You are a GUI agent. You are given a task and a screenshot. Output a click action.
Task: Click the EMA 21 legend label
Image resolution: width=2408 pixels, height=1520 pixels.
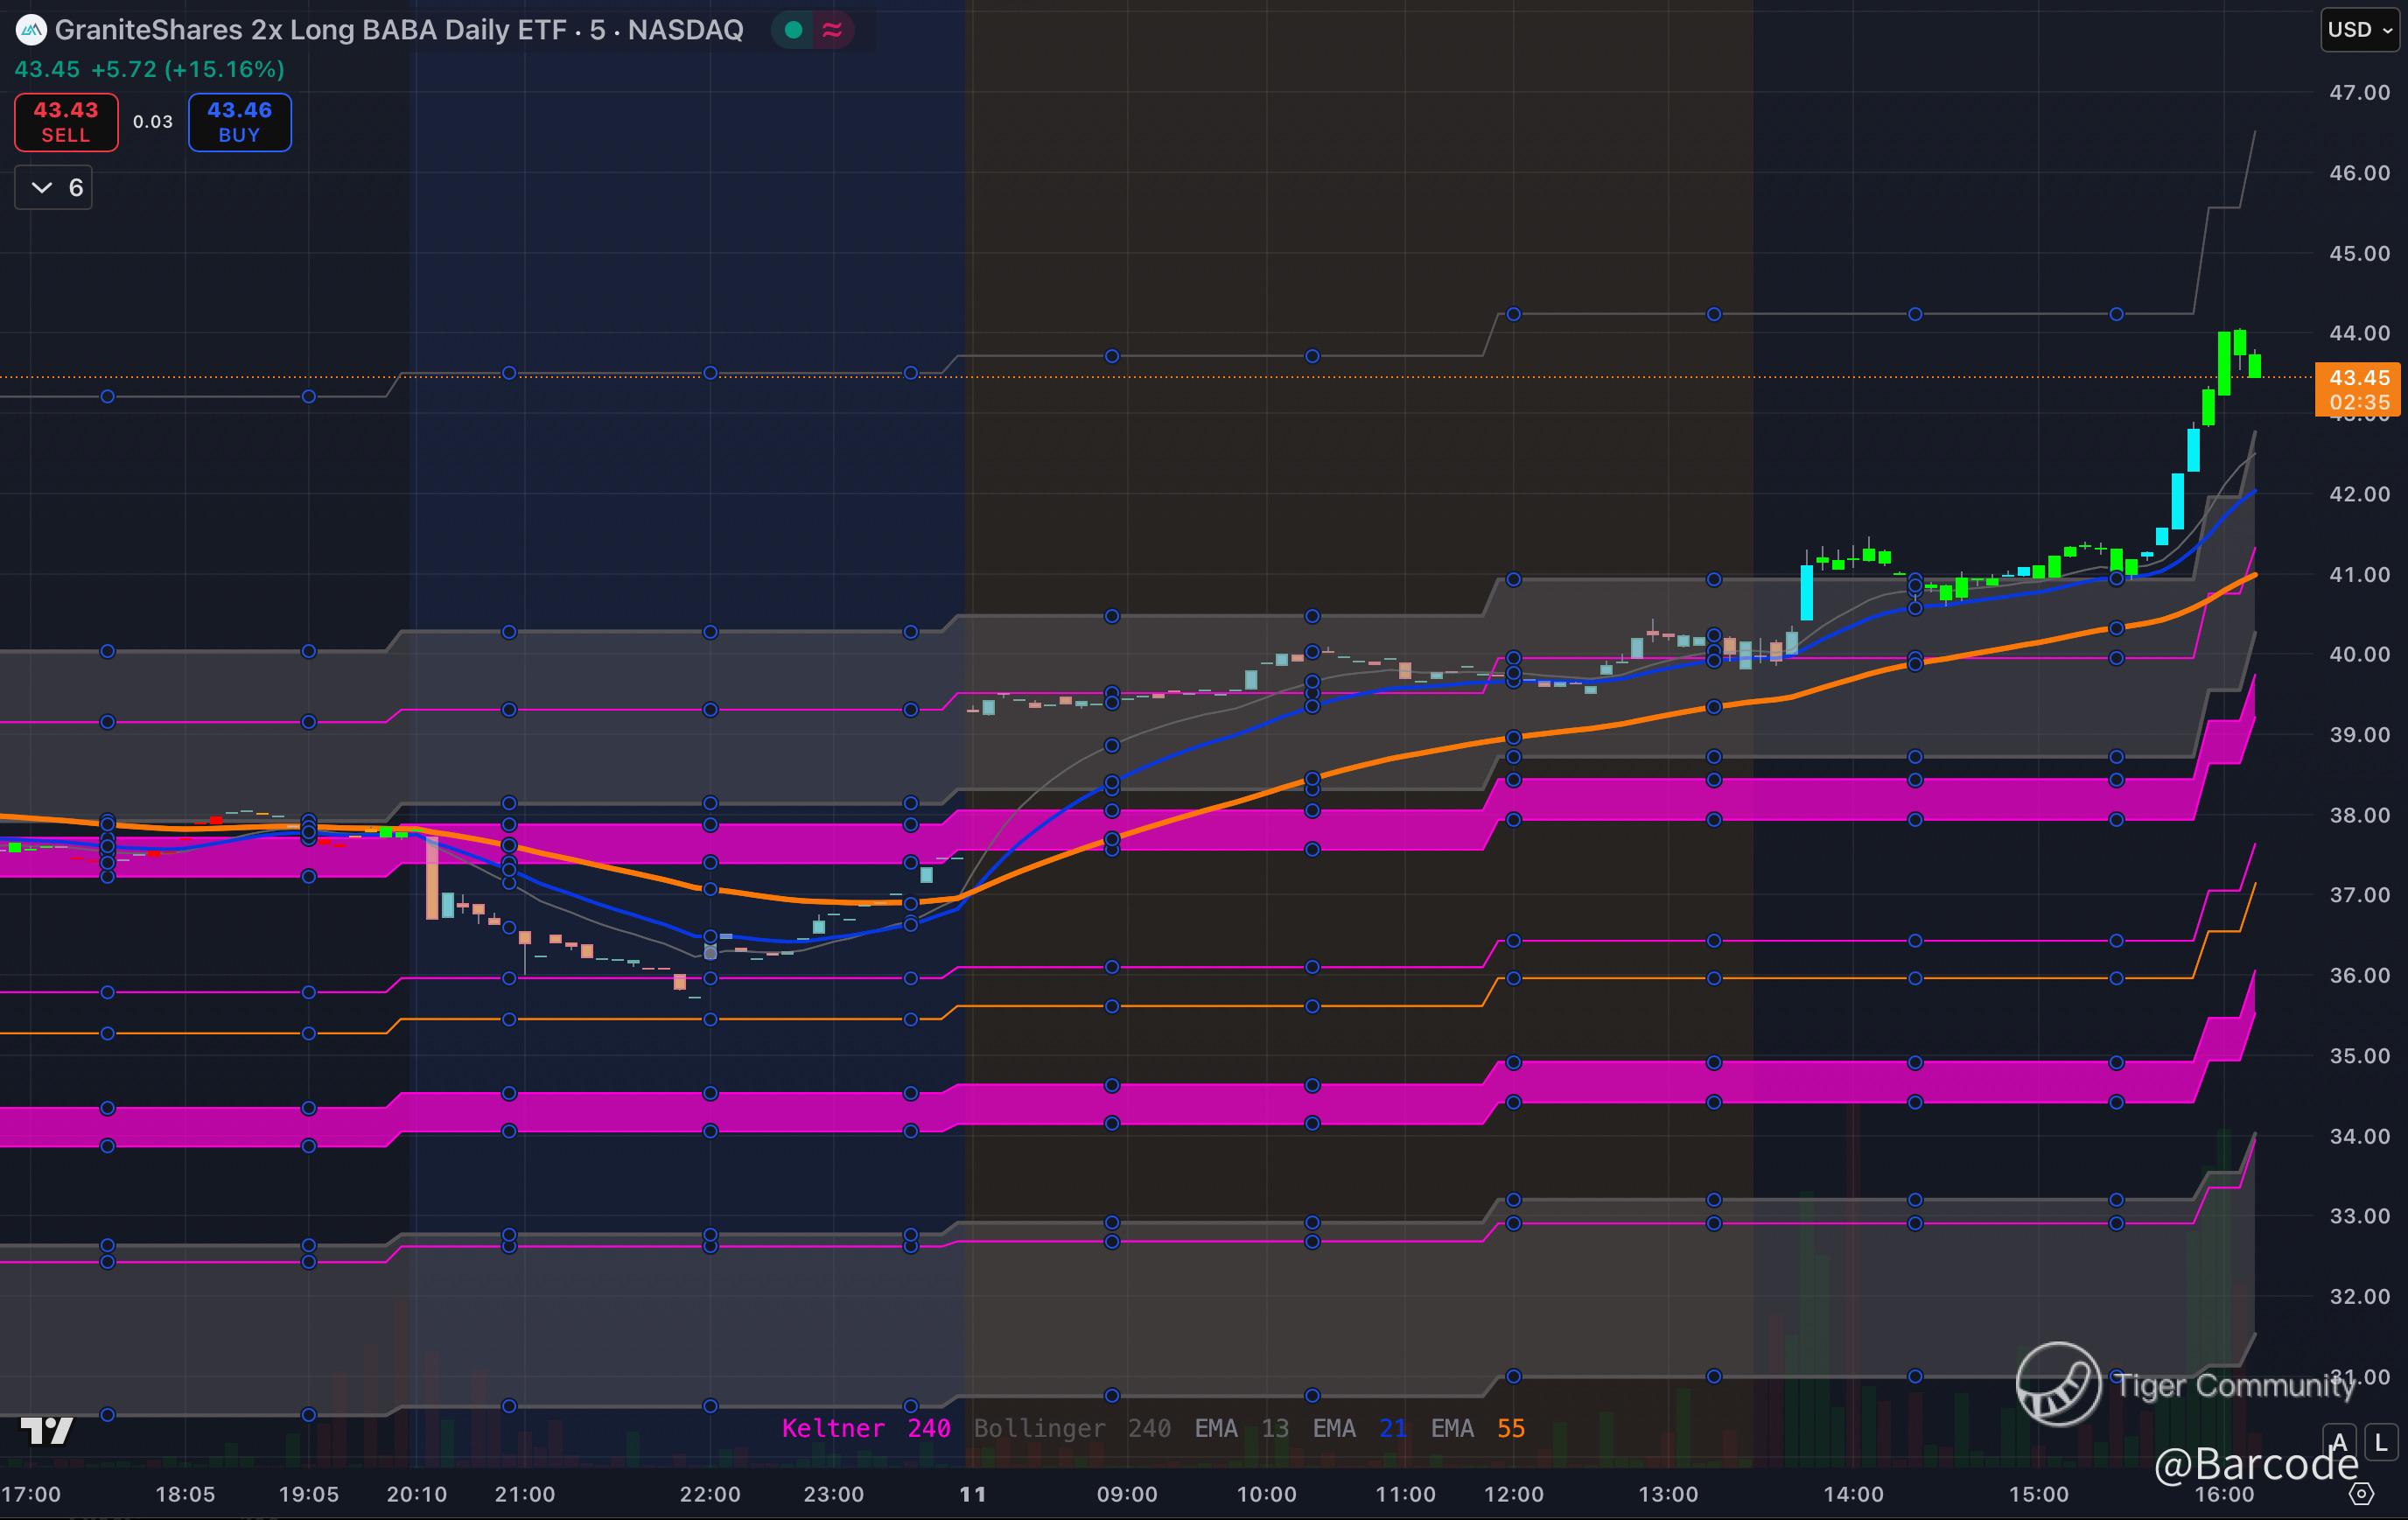(1359, 1428)
